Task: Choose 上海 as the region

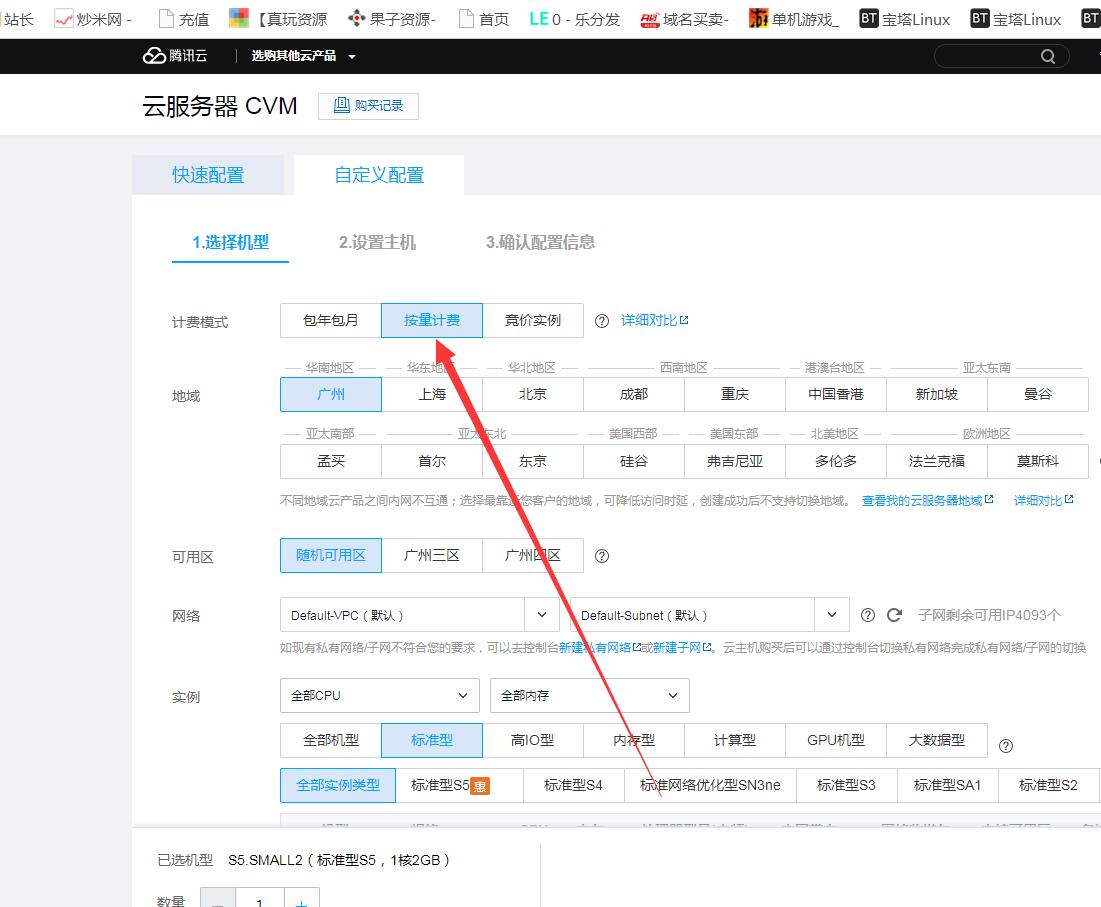Action: 432,395
